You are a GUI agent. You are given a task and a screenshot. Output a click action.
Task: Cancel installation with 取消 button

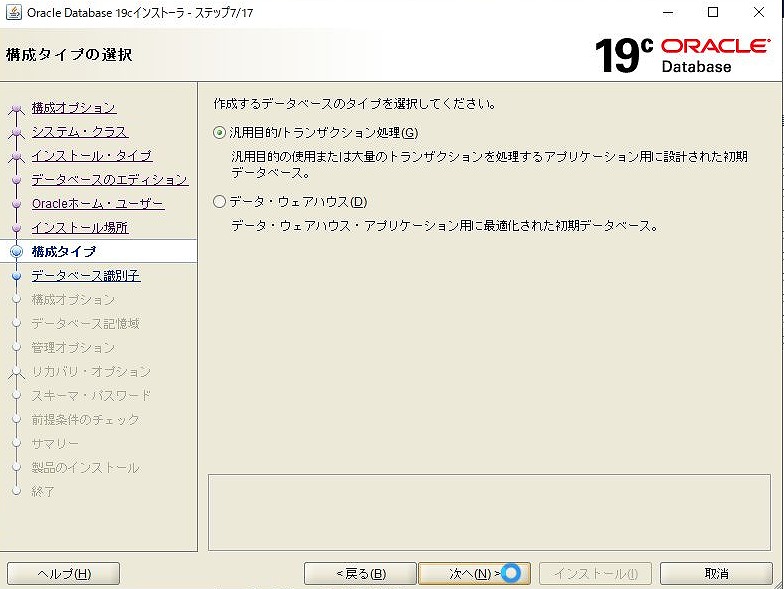716,574
